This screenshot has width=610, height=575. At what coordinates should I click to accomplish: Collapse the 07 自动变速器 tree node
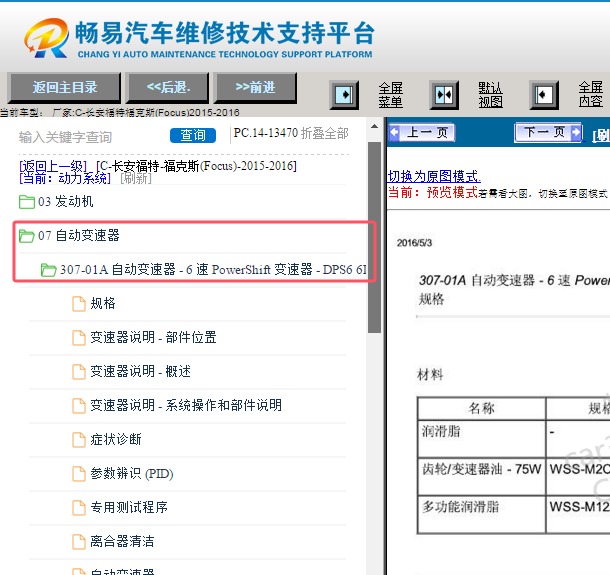point(79,235)
